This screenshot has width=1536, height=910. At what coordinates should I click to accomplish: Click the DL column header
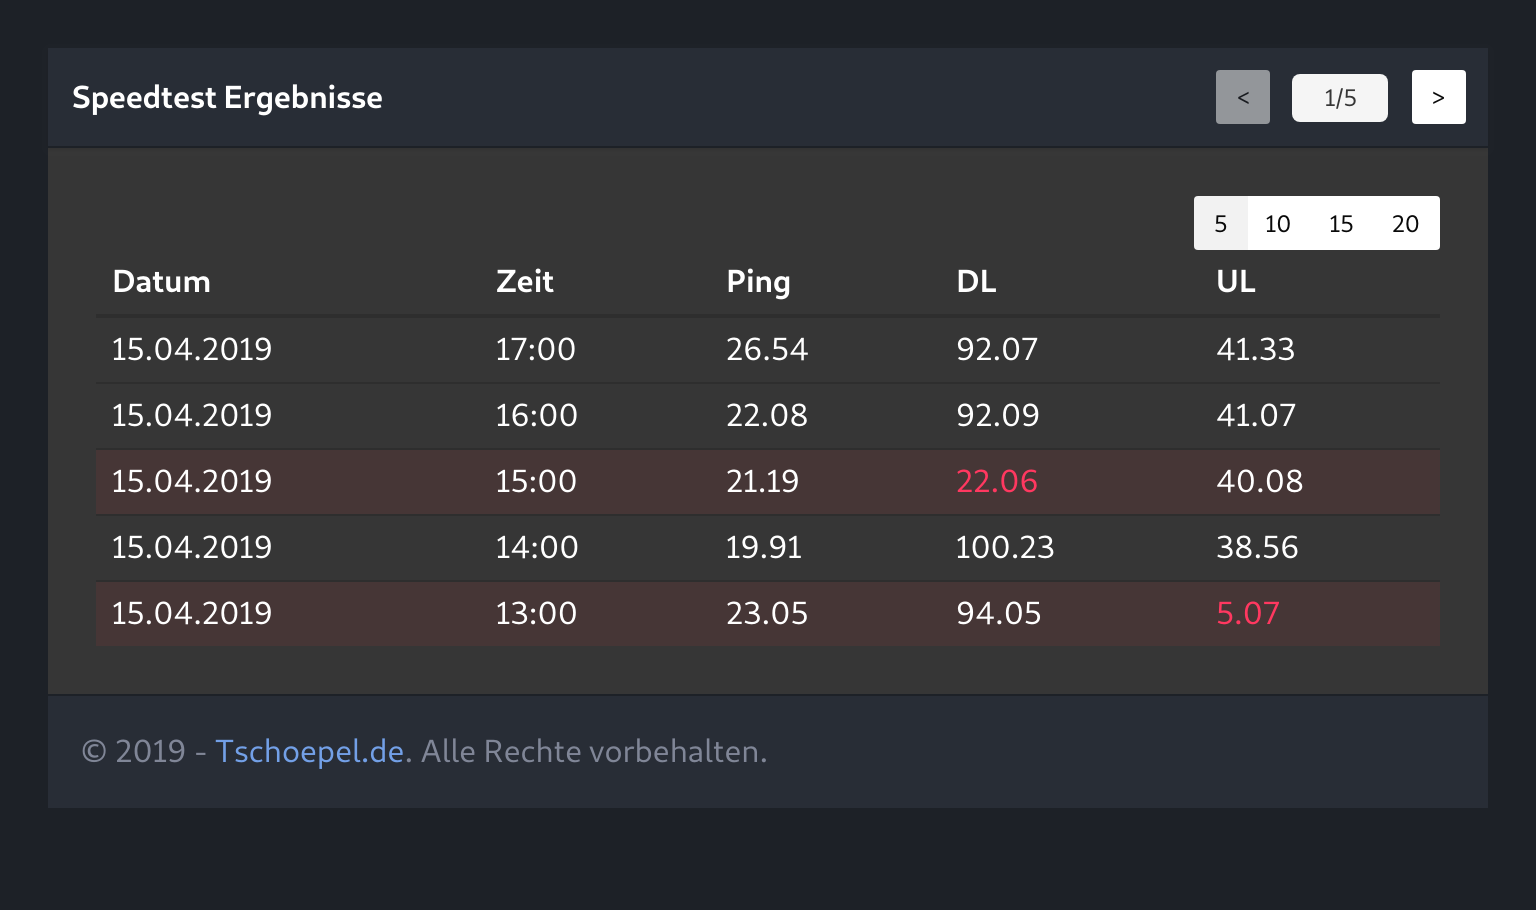[x=976, y=282]
